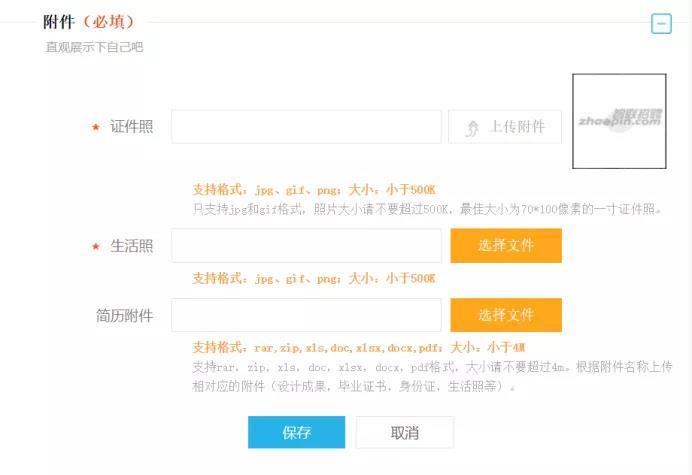The image size is (692, 475).
Task: Click the red asterisk beside 证件照
Action: [x=96, y=128]
